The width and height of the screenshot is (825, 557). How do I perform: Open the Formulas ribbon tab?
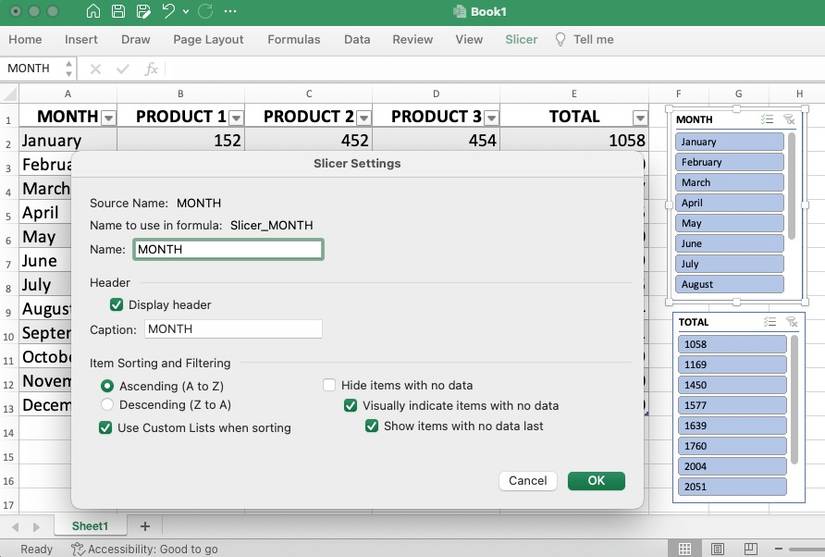click(294, 40)
